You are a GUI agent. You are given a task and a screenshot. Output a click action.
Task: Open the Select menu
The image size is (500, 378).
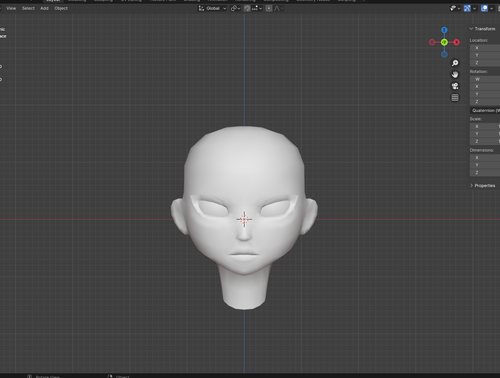(28, 8)
